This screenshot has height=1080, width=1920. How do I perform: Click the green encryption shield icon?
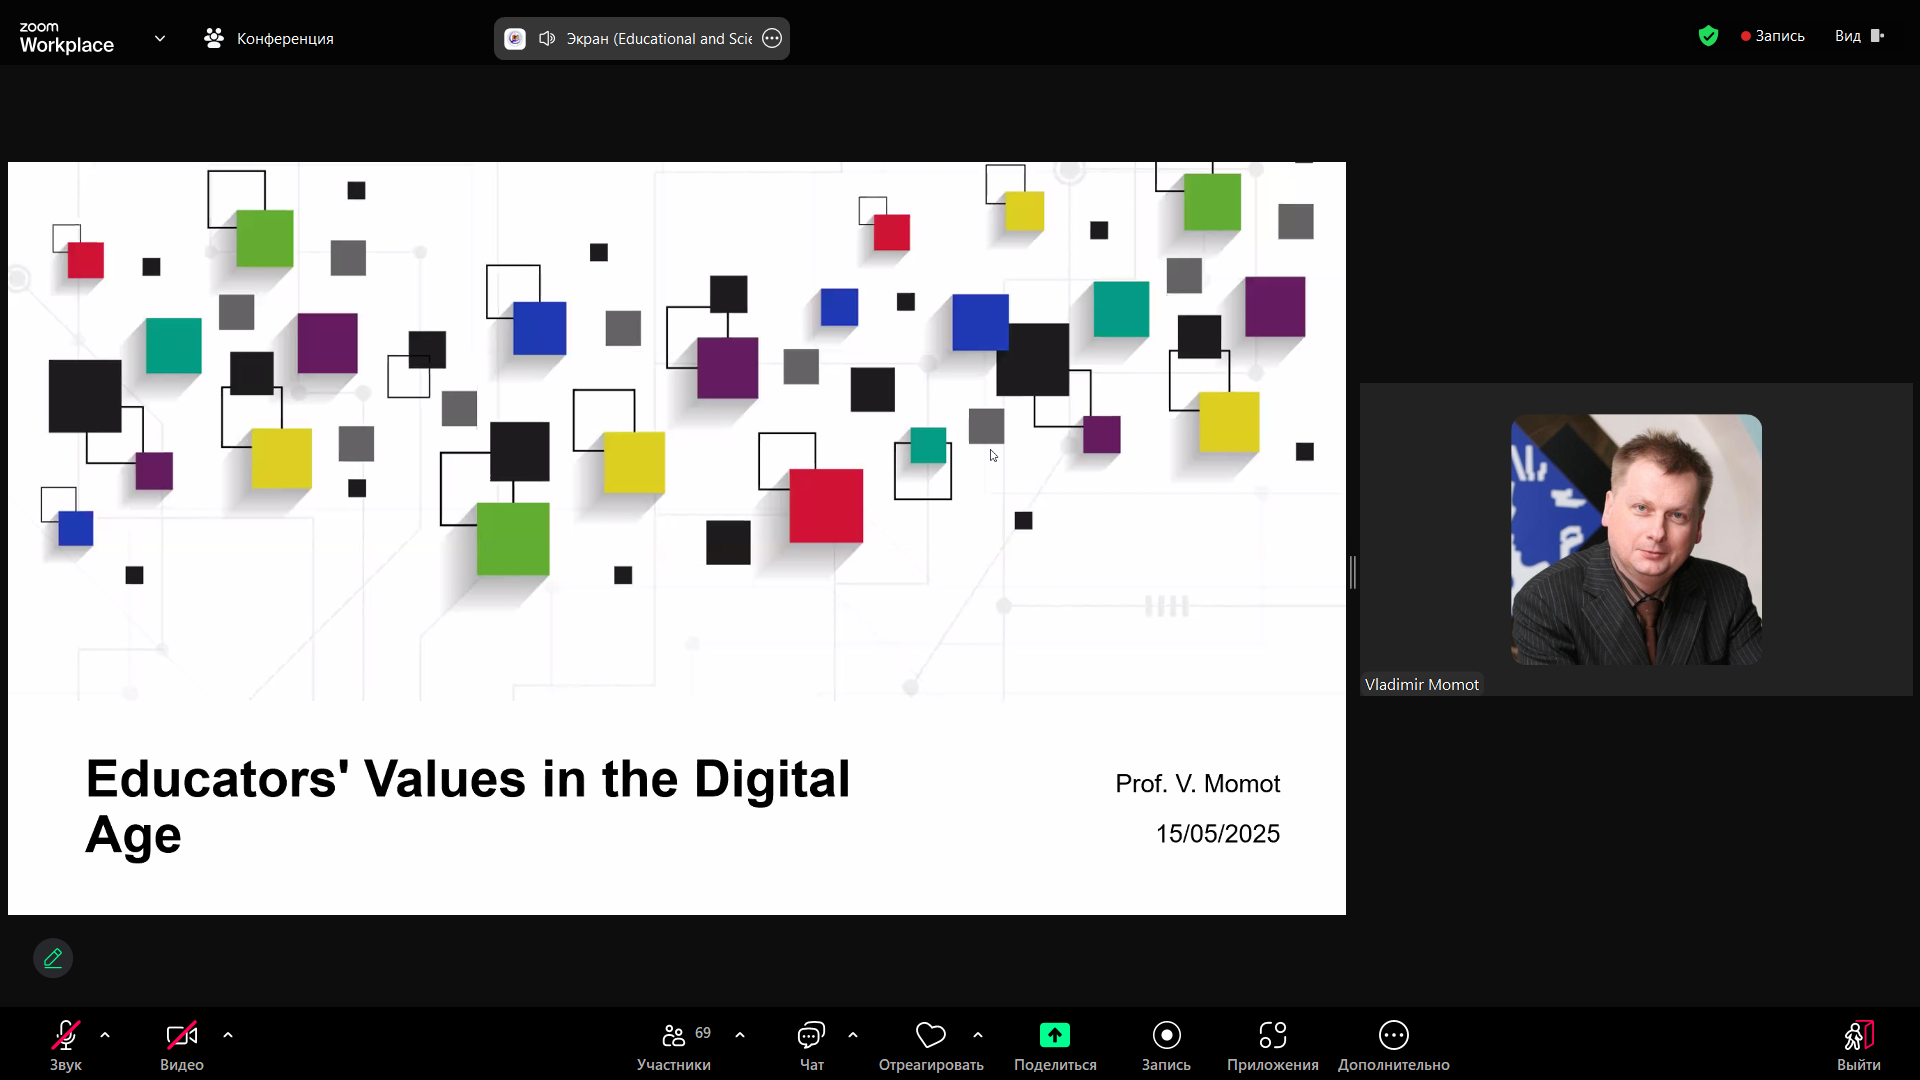1708,36
